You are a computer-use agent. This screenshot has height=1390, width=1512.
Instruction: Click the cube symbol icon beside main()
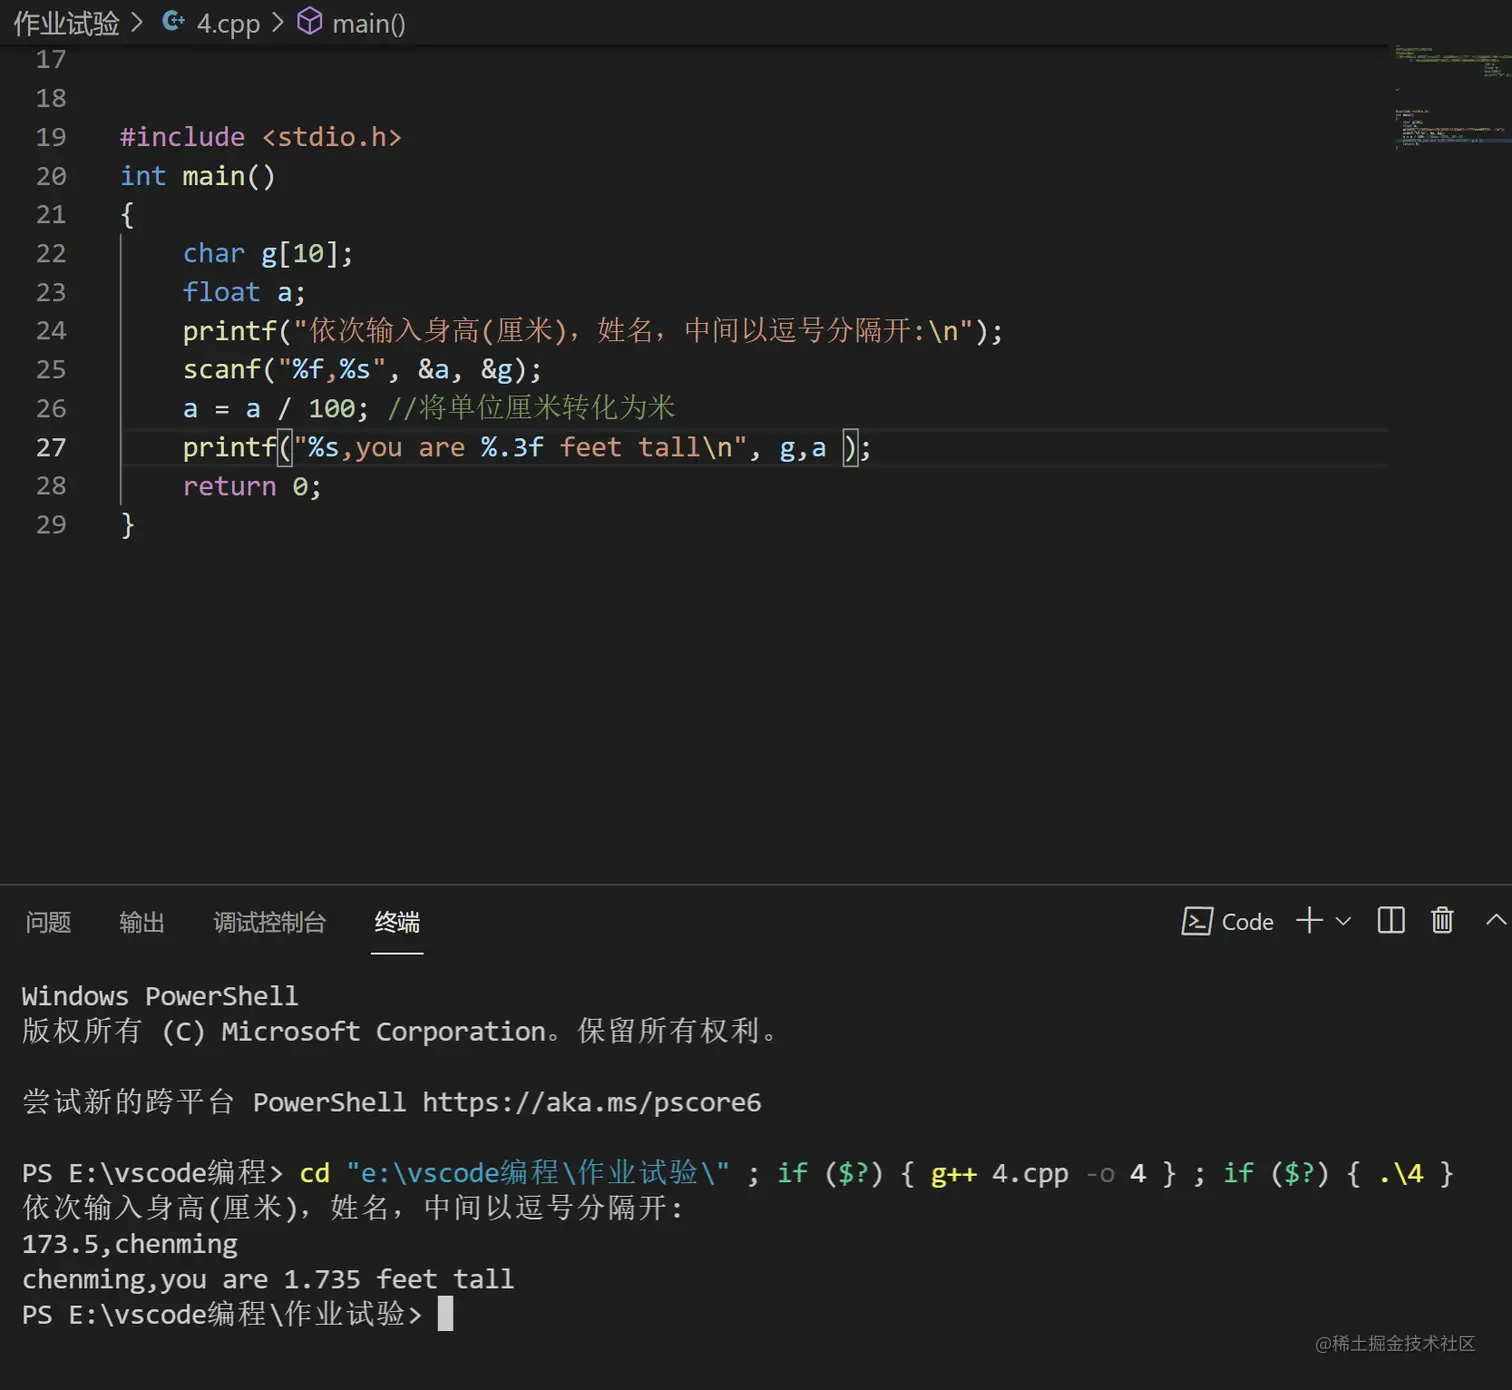(310, 21)
